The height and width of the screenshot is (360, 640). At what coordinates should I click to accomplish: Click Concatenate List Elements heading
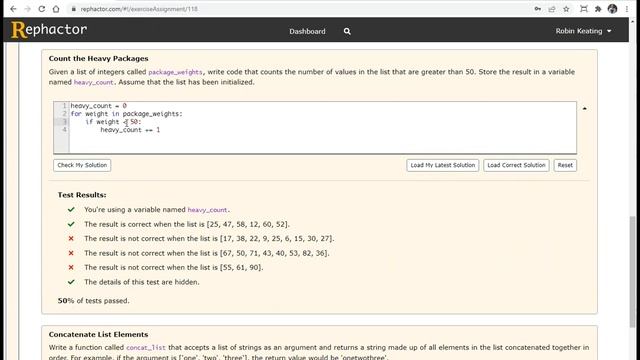[98, 334]
